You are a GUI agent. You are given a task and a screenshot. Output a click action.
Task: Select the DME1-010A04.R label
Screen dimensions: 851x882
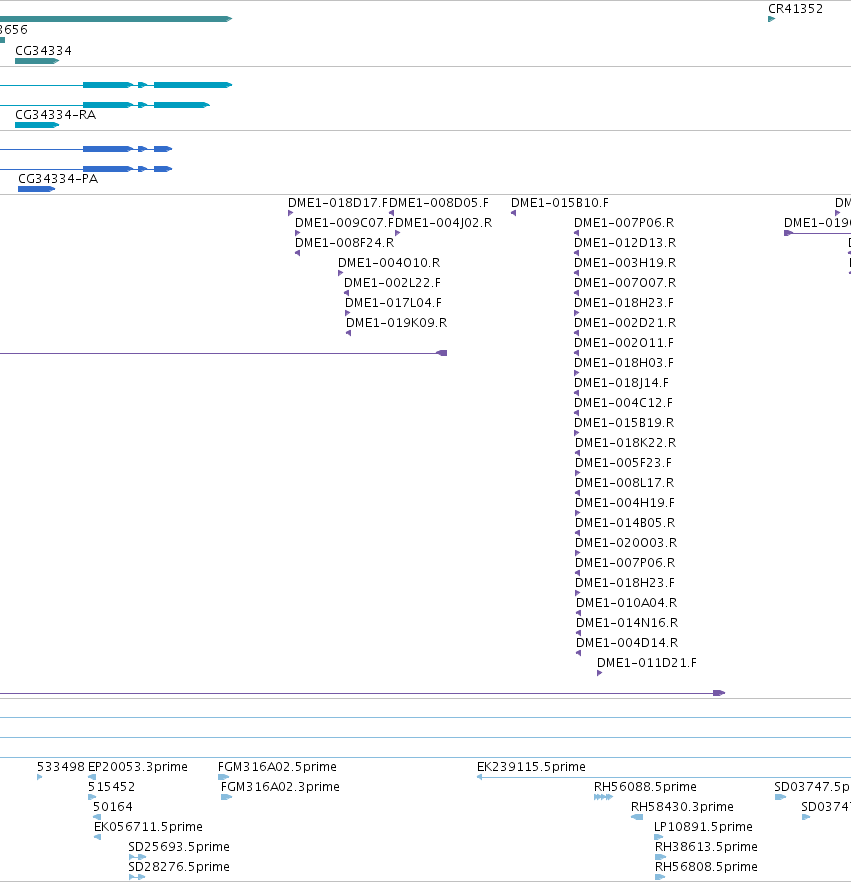tap(627, 603)
